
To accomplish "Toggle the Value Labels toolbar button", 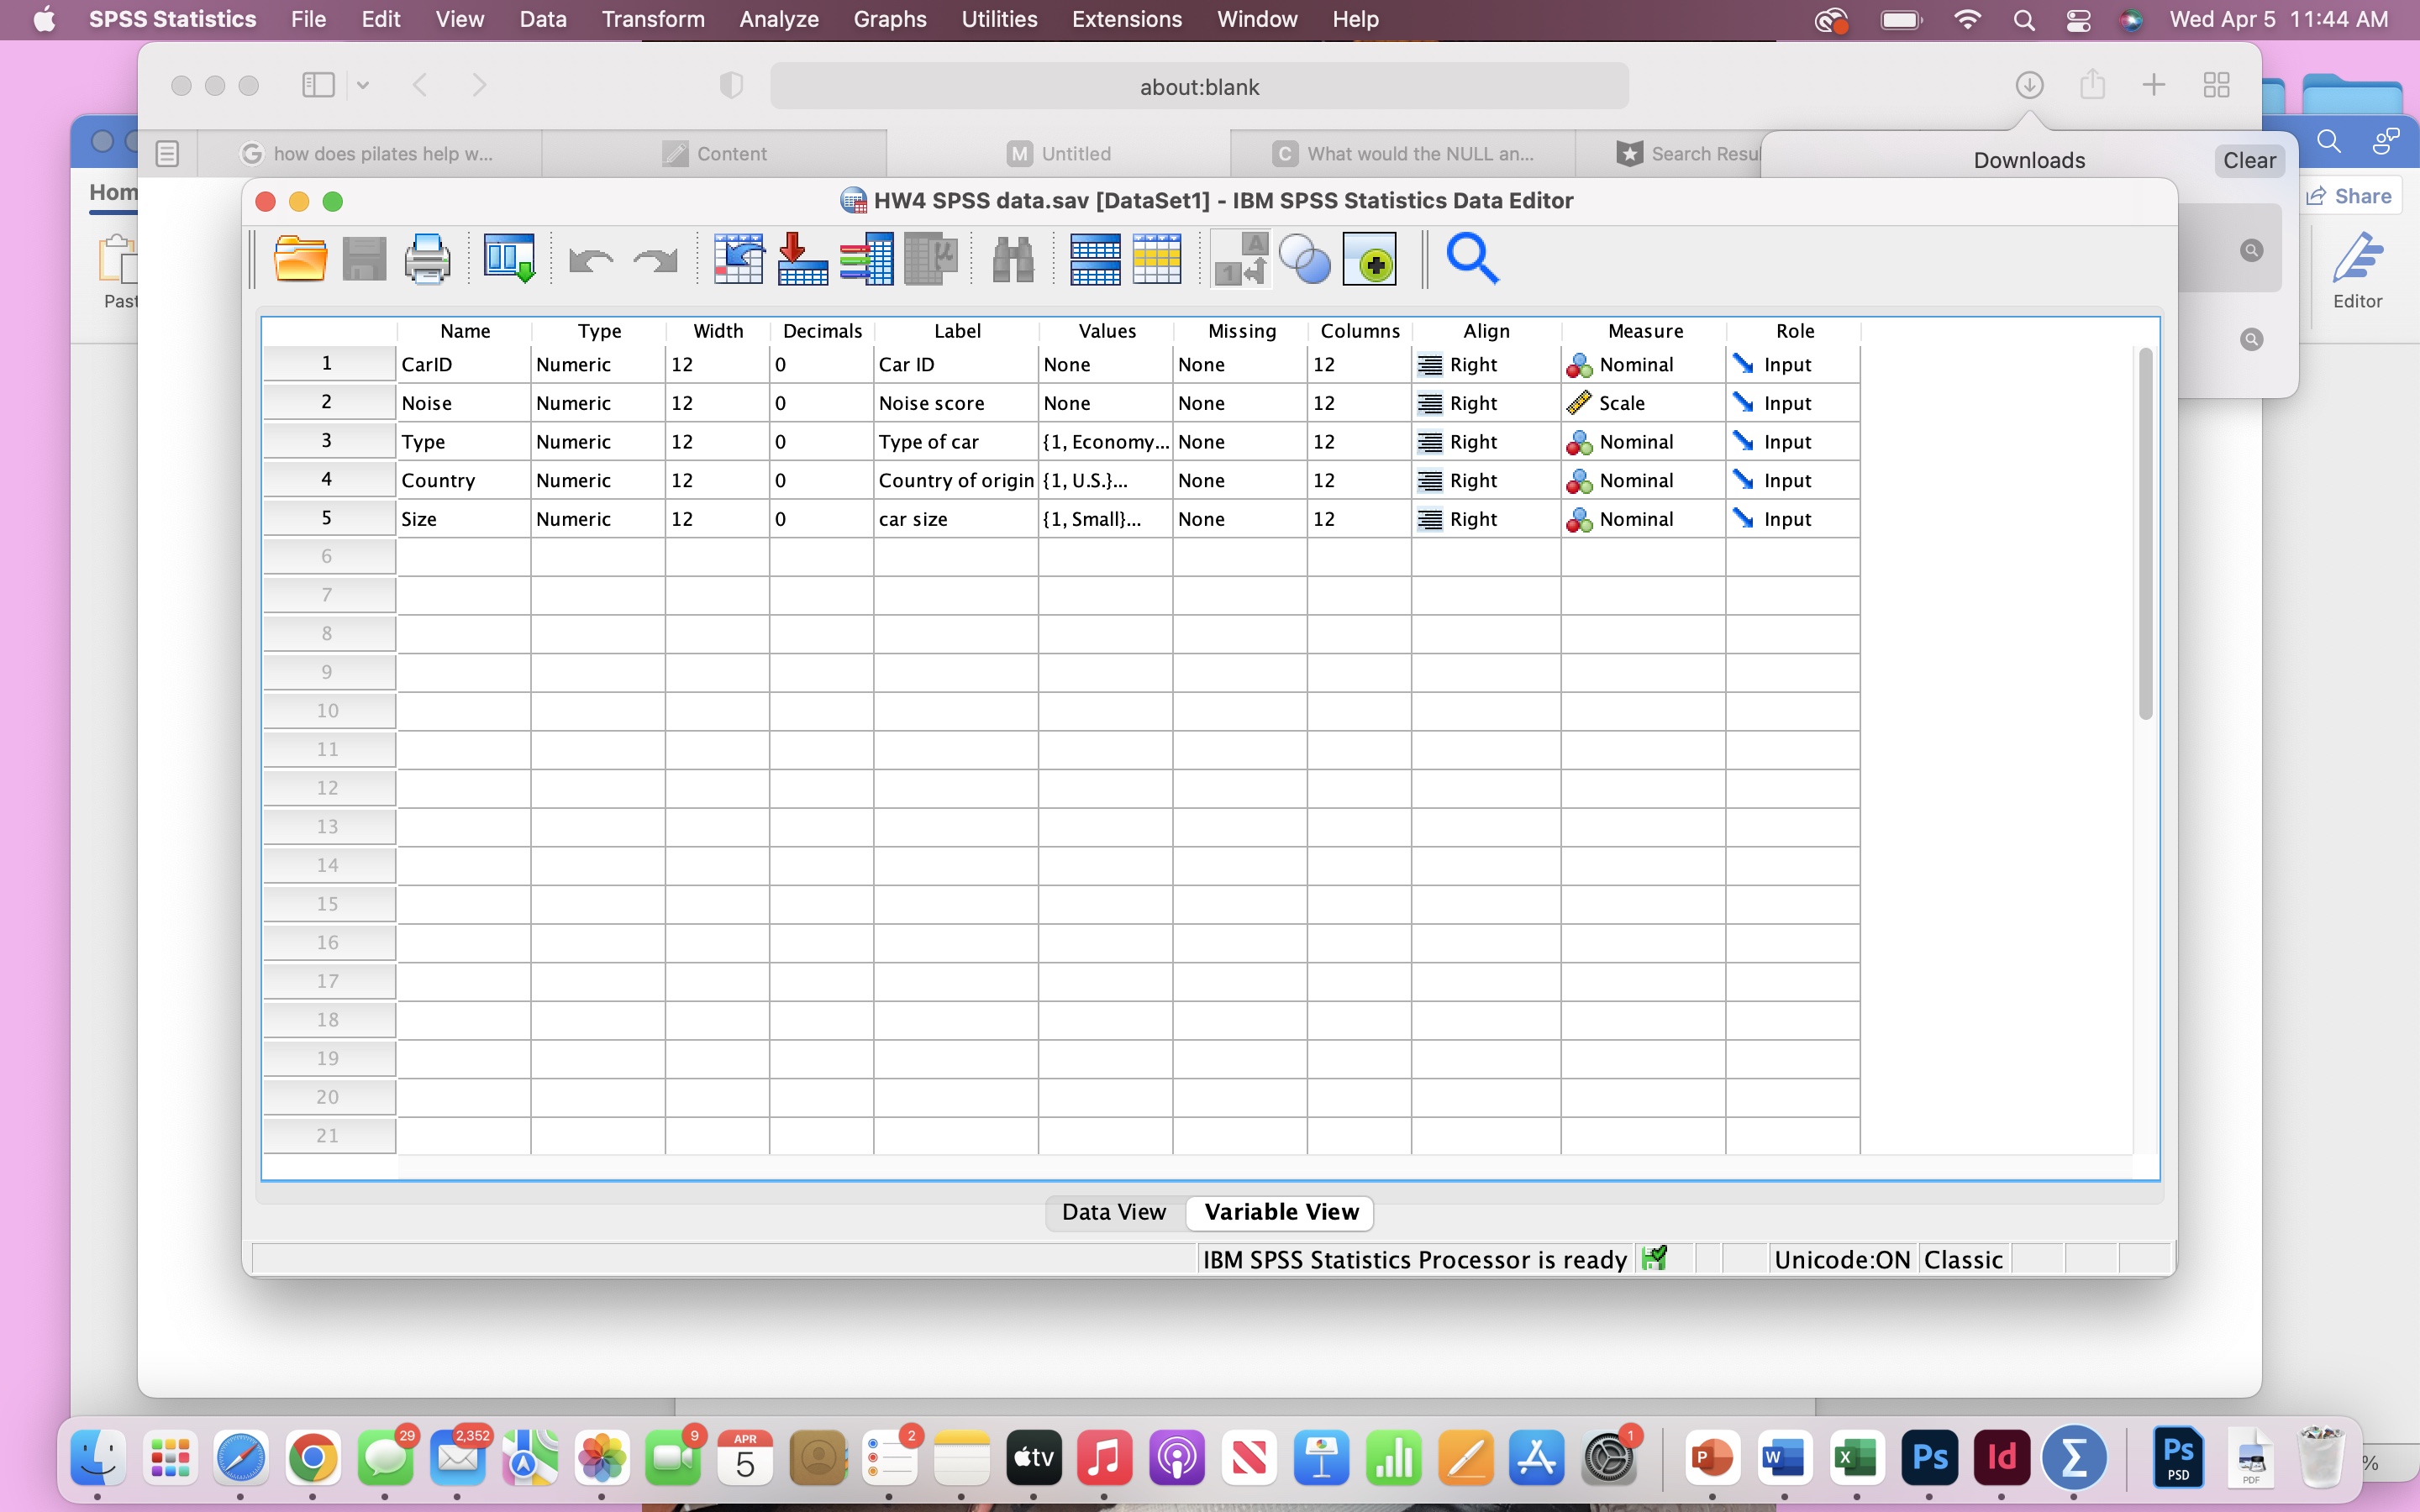I will click(x=1241, y=260).
